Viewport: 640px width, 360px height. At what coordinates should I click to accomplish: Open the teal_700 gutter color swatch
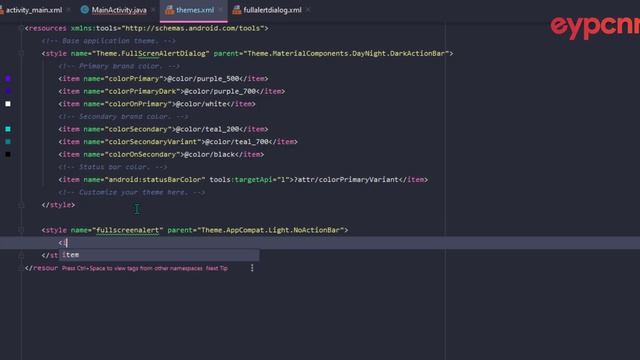click(8, 142)
